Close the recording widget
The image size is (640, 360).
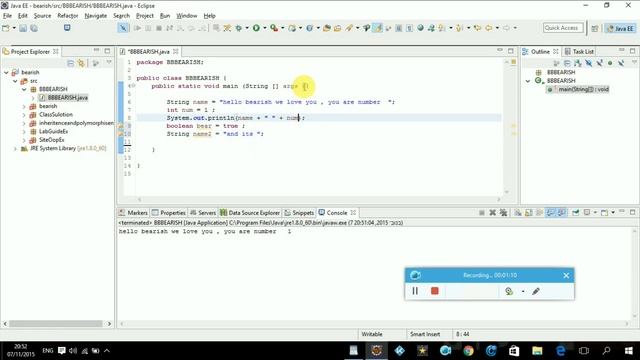click(x=566, y=276)
